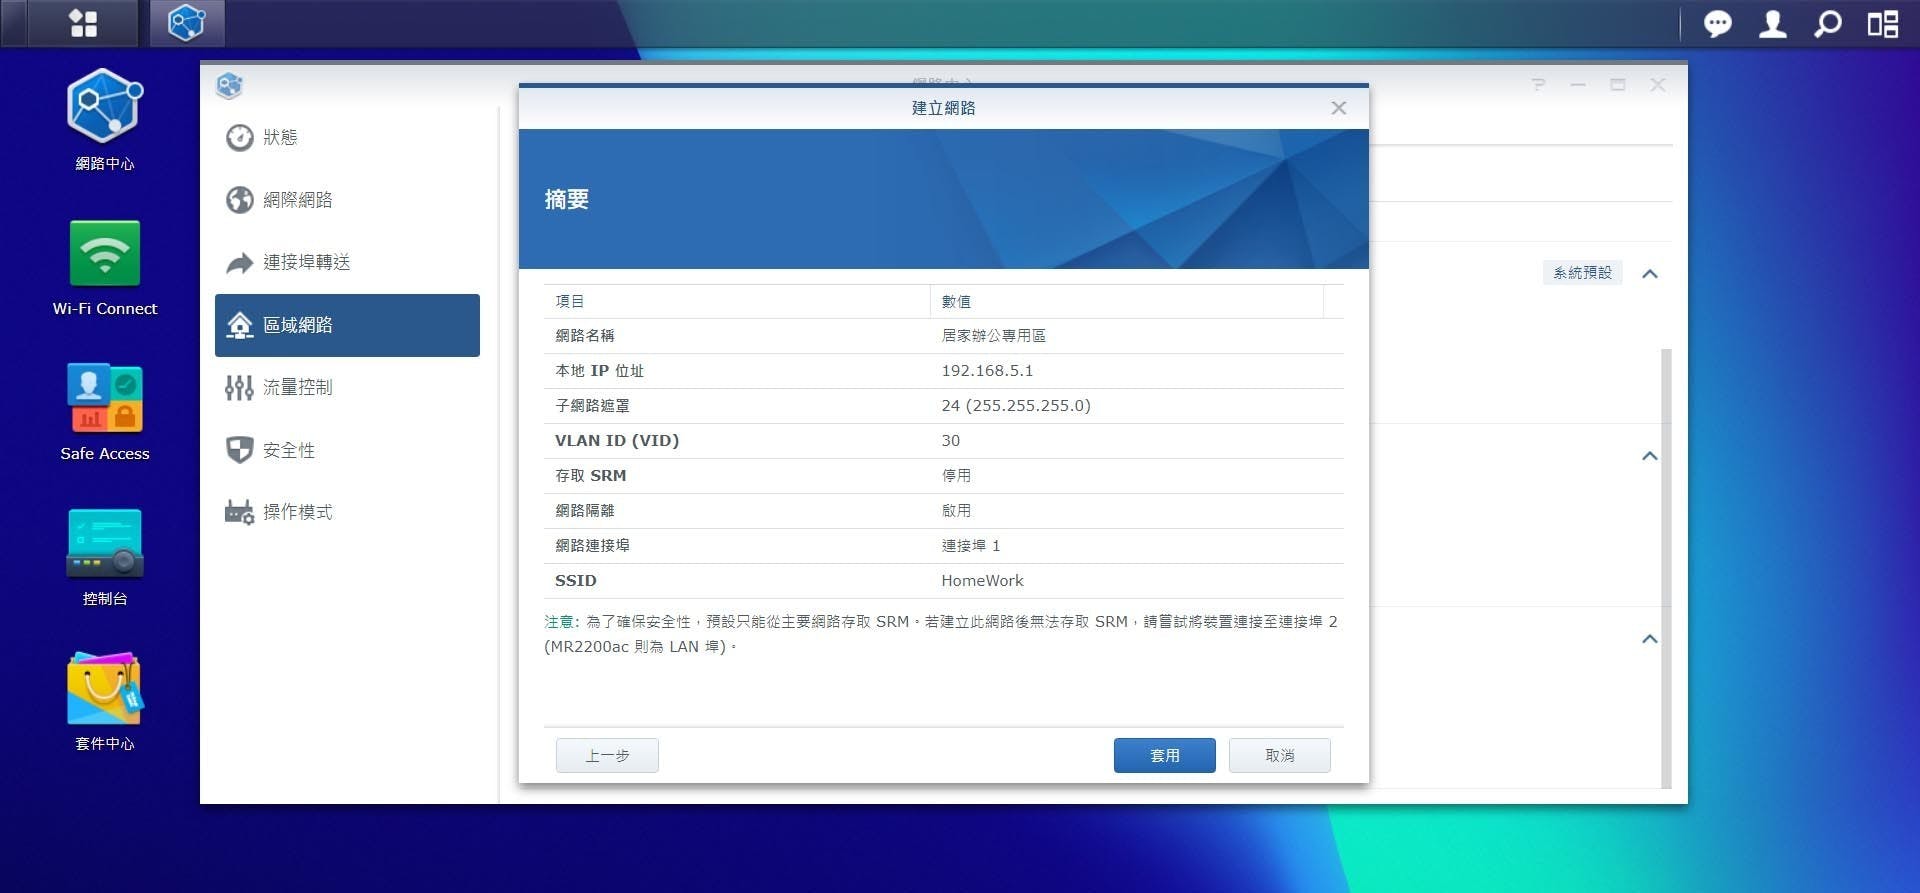Click 套用 to apply the network
Image resolution: width=1920 pixels, height=893 pixels.
pyautogui.click(x=1164, y=756)
